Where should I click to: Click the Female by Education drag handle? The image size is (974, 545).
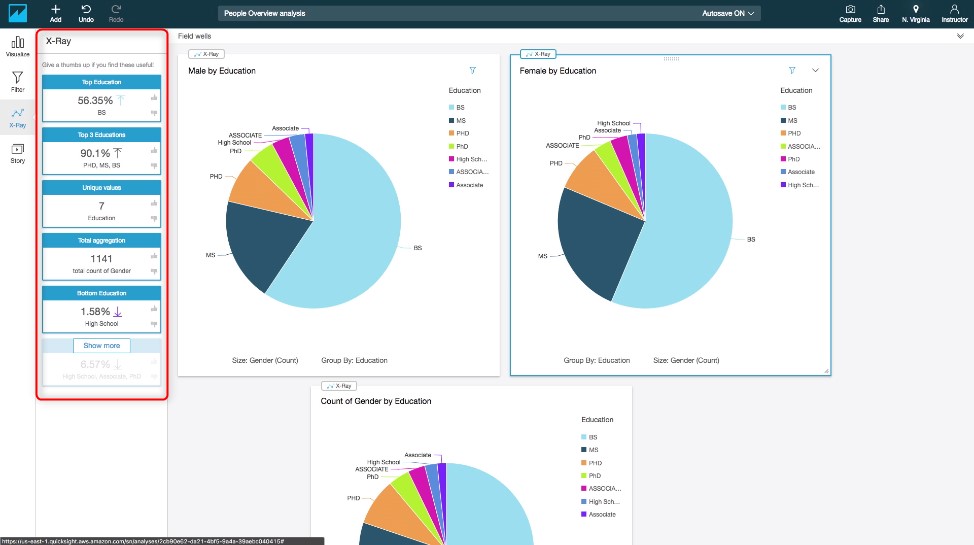(671, 58)
